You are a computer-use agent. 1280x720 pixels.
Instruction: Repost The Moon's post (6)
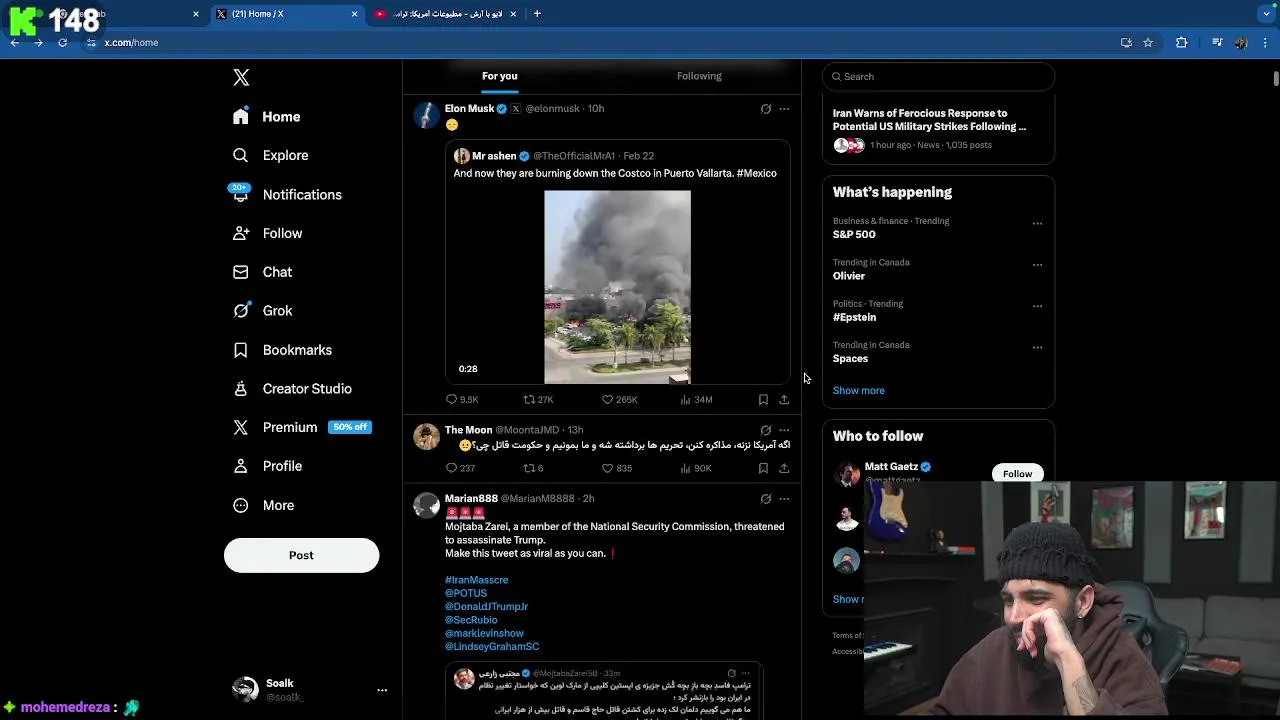coord(533,468)
